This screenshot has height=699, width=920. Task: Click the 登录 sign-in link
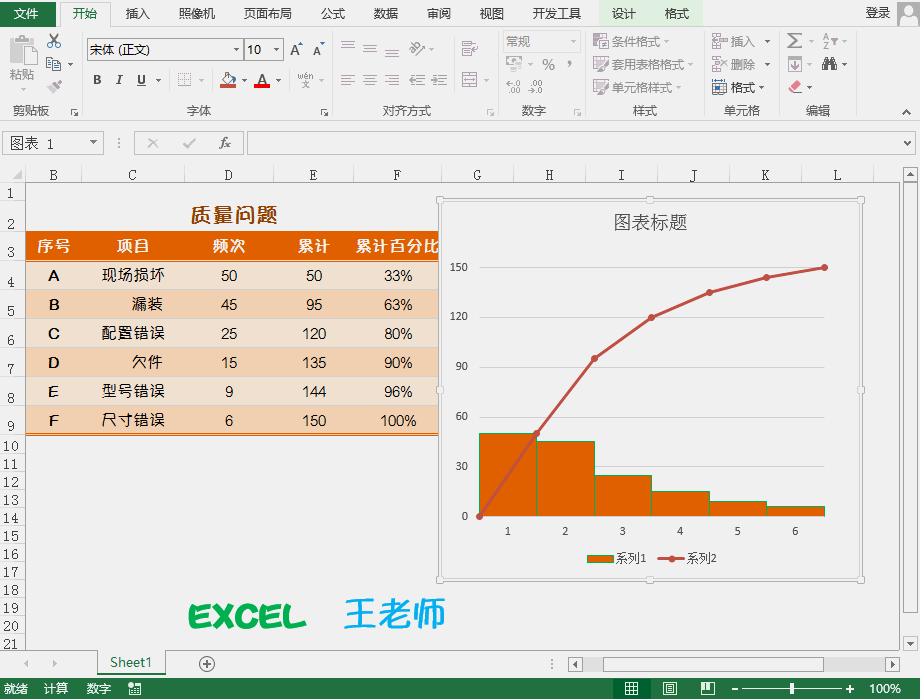point(878,13)
